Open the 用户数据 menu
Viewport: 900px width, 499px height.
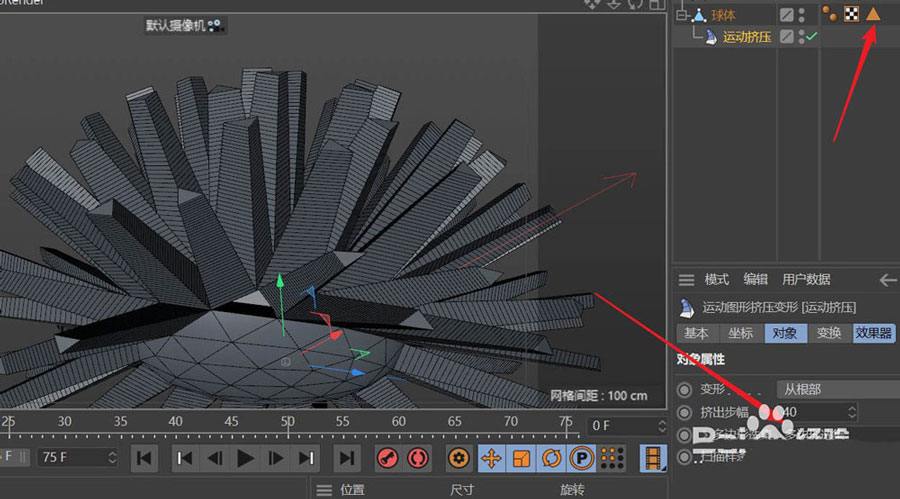[x=806, y=280]
